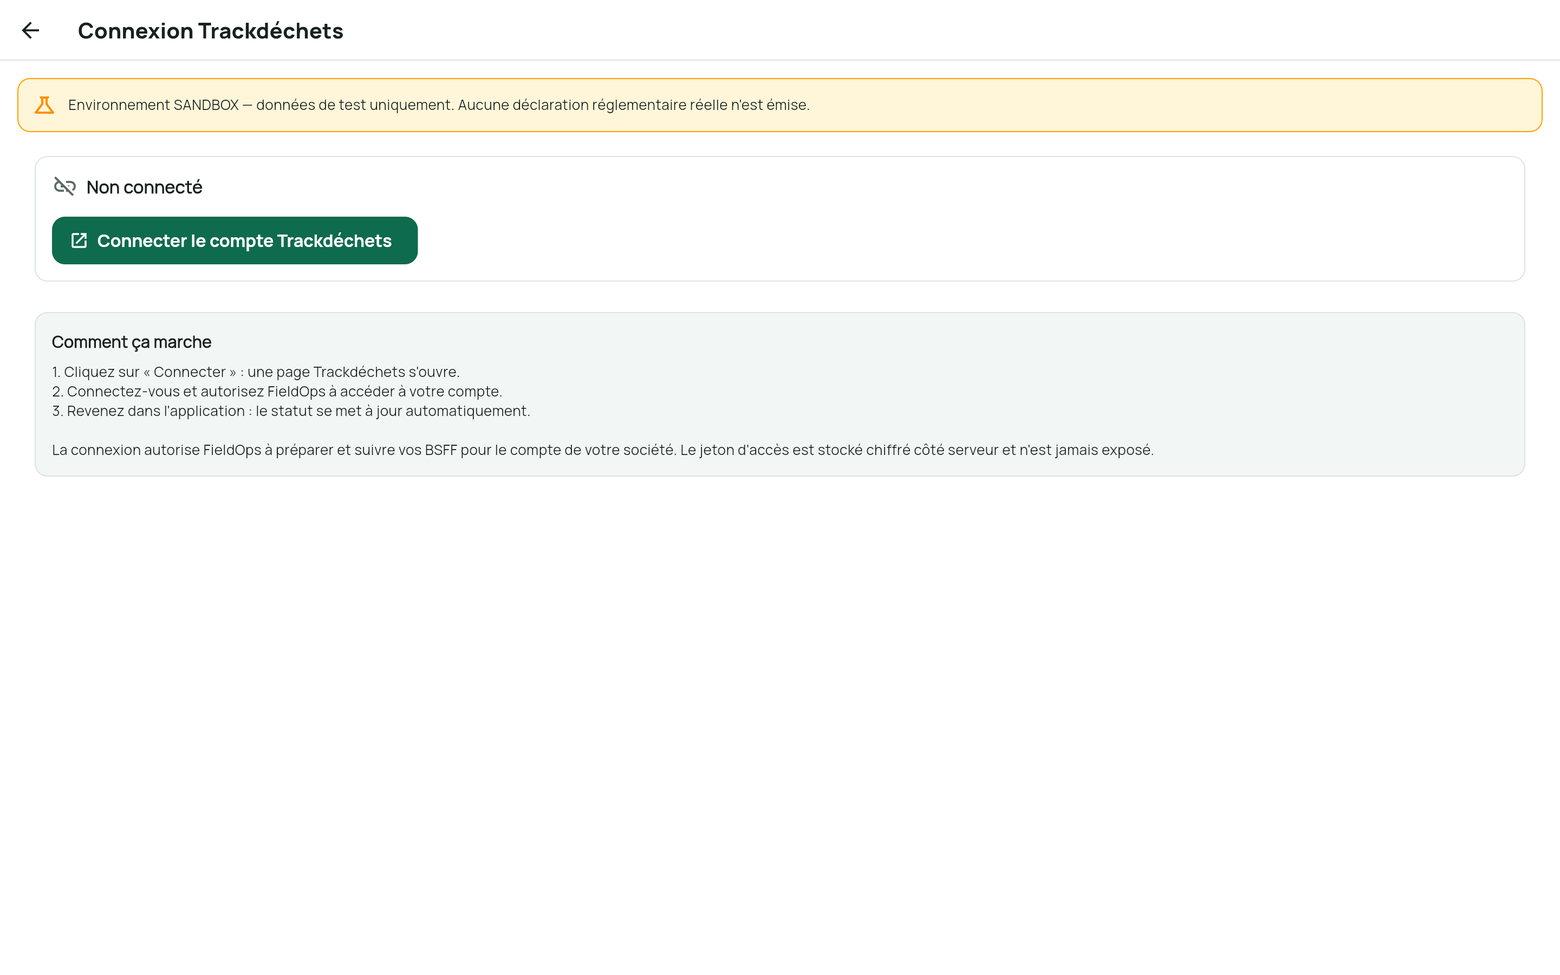Click step 3 'Revenez dans l'application'
This screenshot has height=975, width=1560.
291,411
